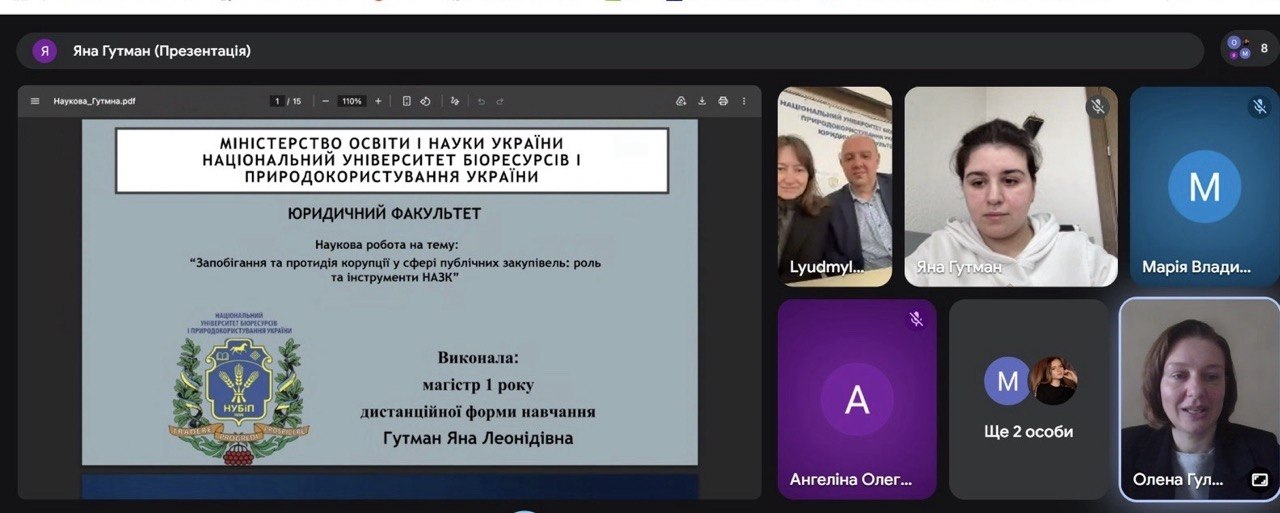The height and width of the screenshot is (513, 1280).
Task: Select Марія Влади... participant tile
Action: pyautogui.click(x=1205, y=187)
